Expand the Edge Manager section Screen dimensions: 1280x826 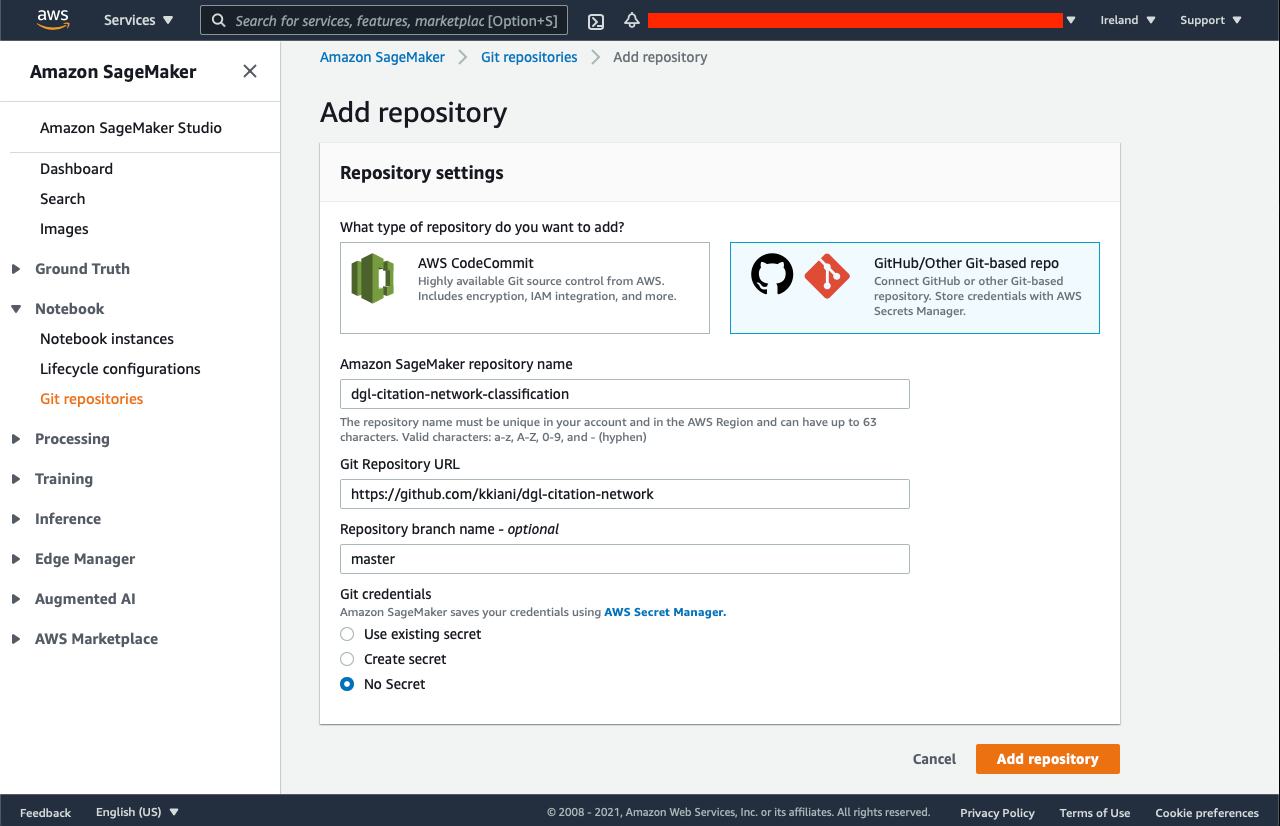16,559
